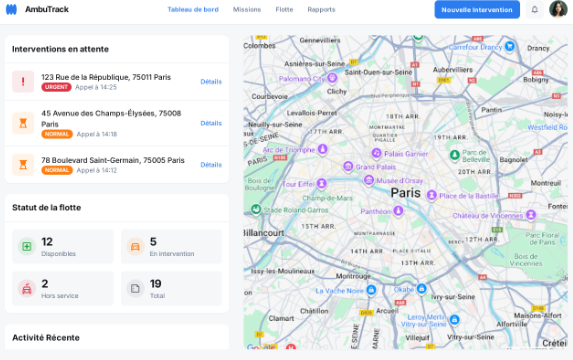Open the notifications bell
Image resolution: width=573 pixels, height=360 pixels.
[534, 10]
